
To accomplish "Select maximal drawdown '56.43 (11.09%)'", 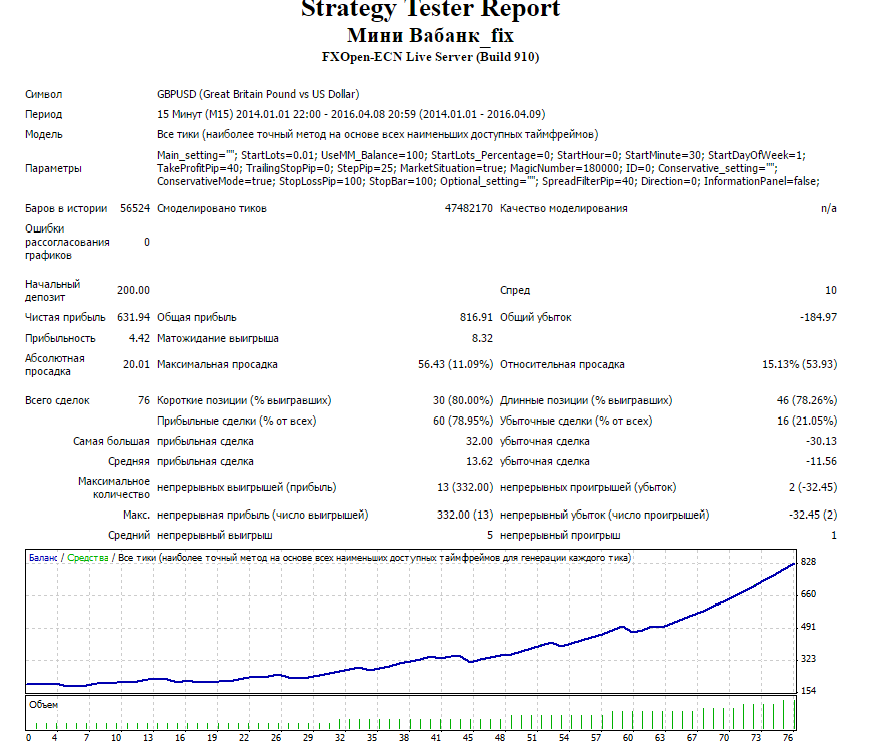I will (x=455, y=364).
